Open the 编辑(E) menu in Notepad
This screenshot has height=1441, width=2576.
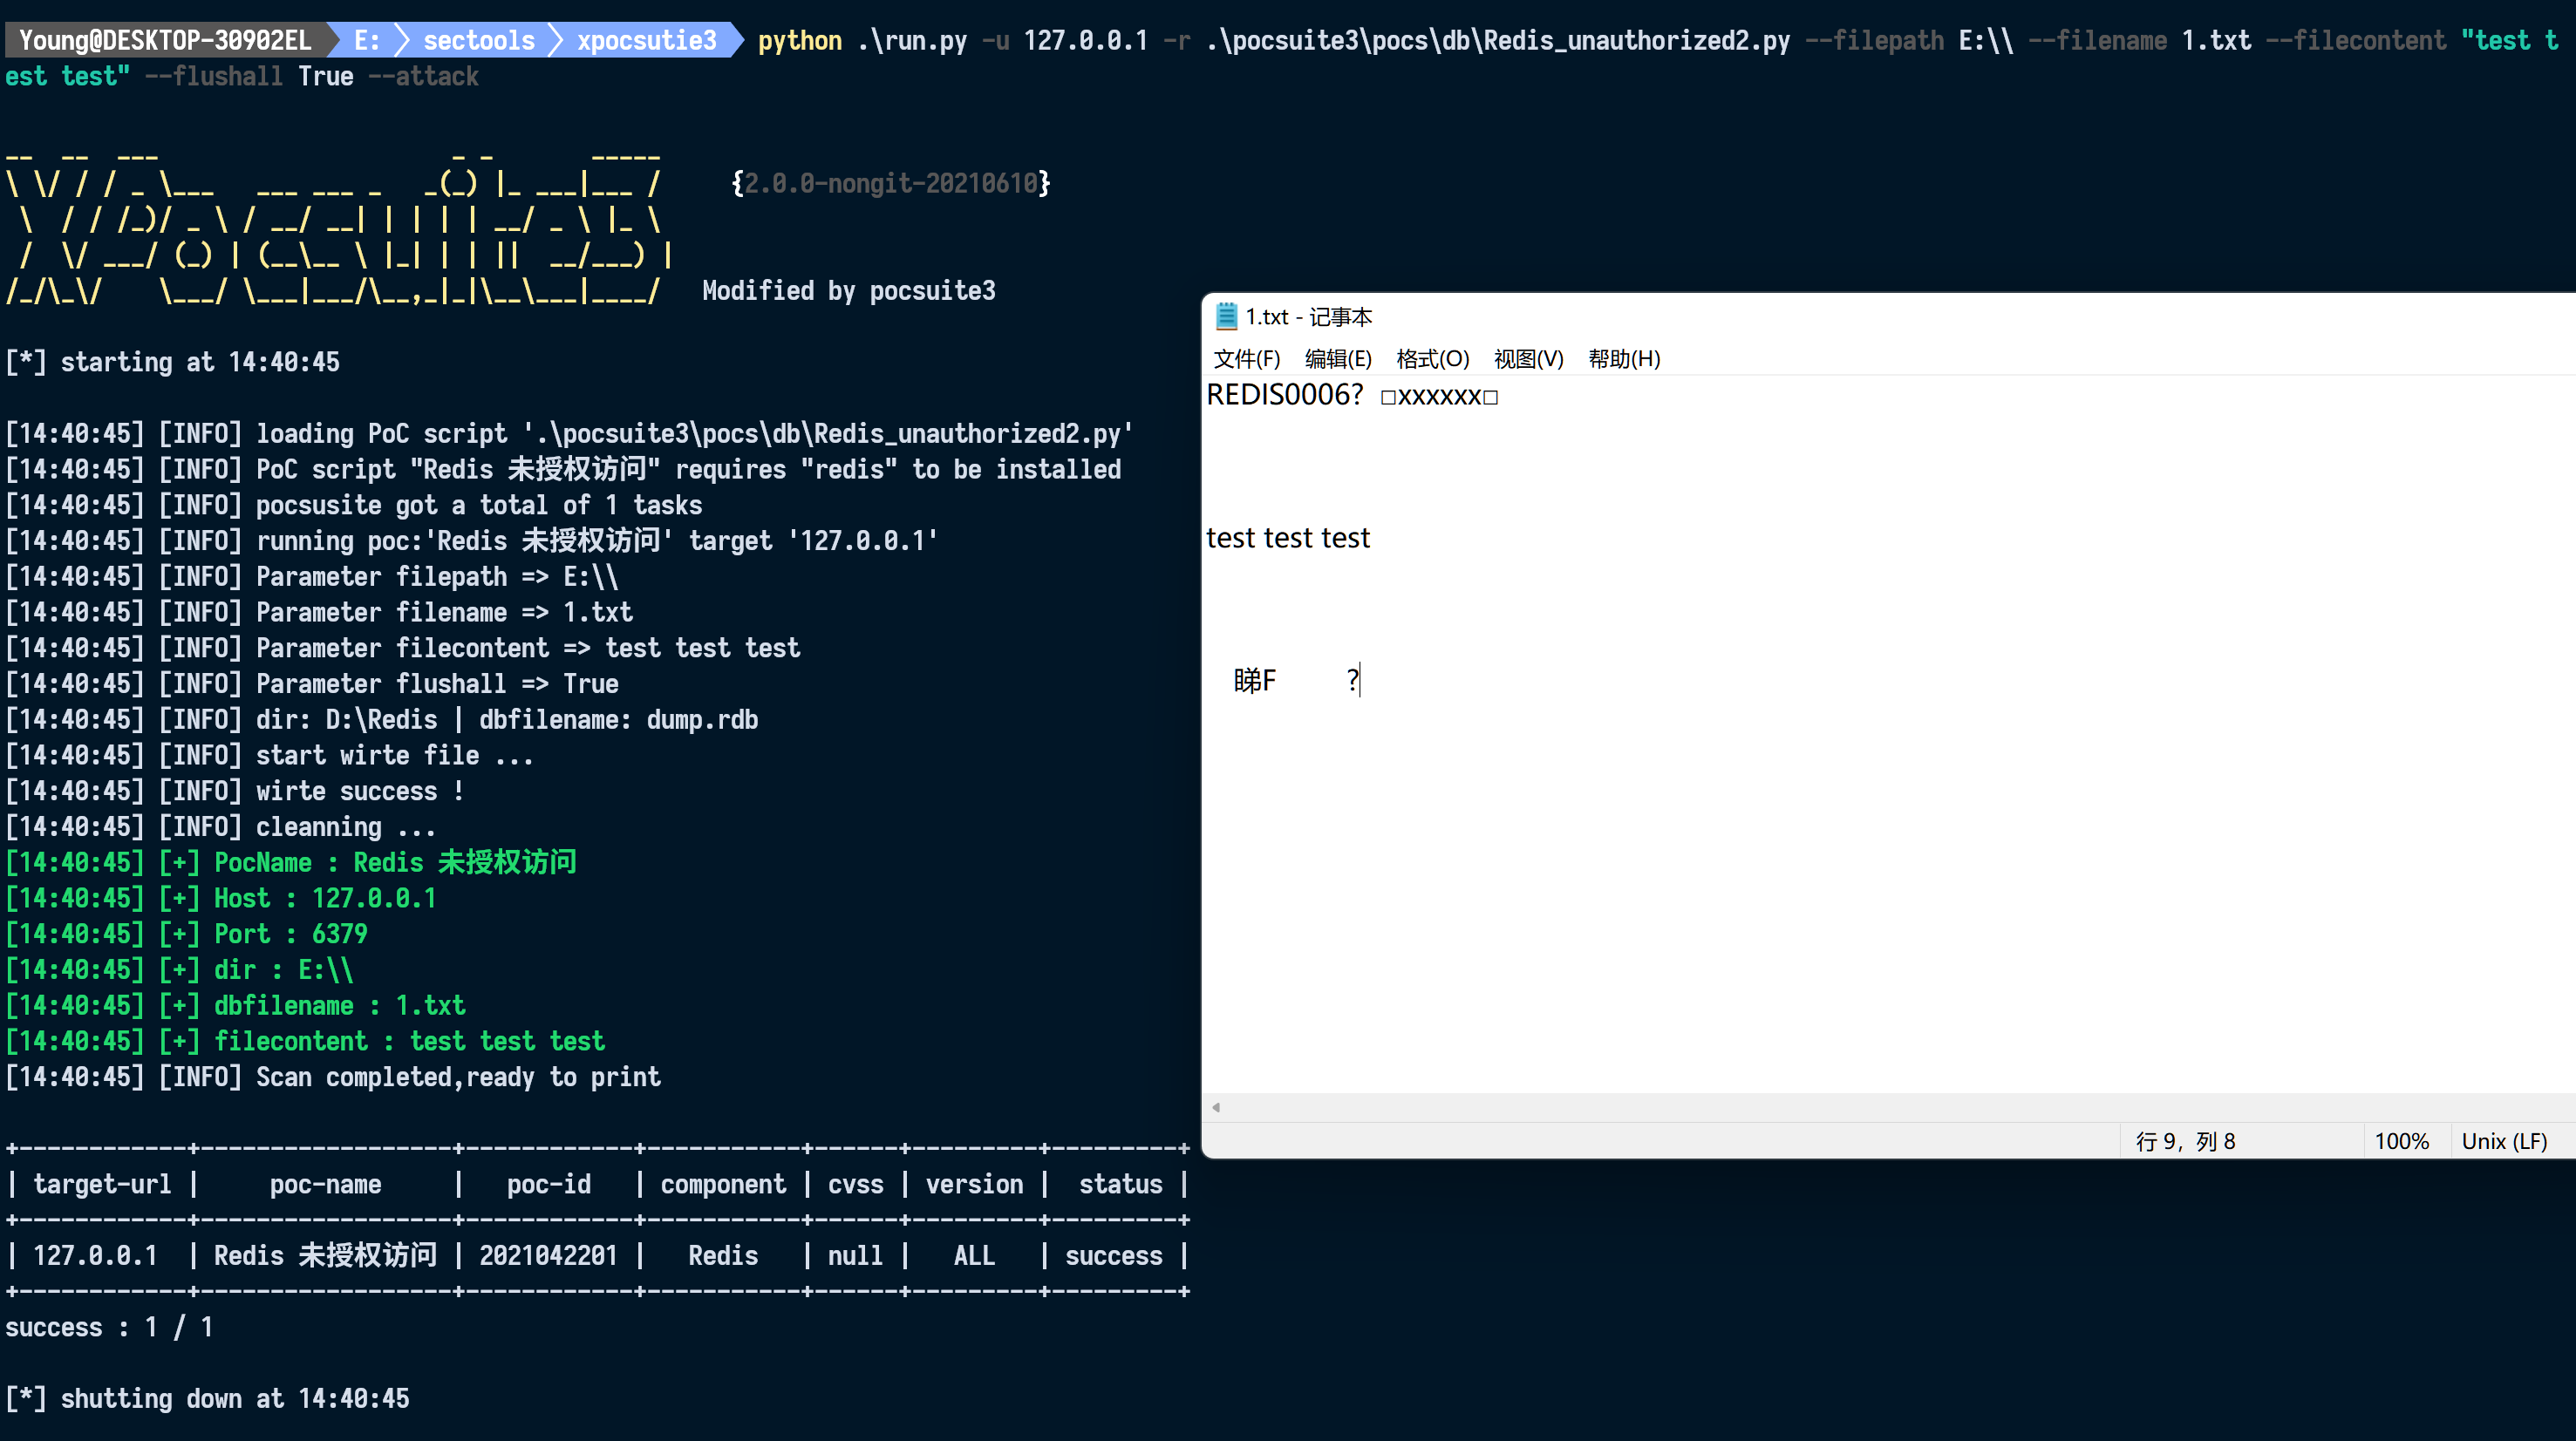pyautogui.click(x=1337, y=359)
